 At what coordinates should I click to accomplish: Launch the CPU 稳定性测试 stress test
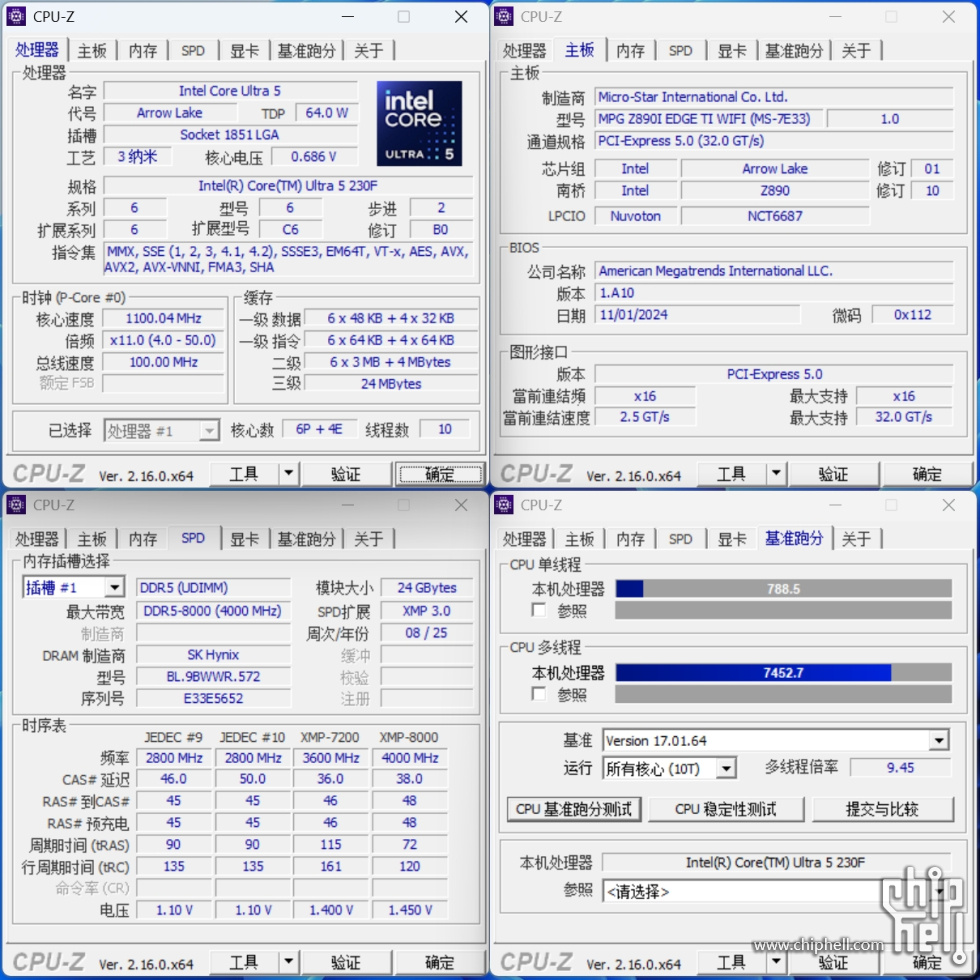(726, 809)
